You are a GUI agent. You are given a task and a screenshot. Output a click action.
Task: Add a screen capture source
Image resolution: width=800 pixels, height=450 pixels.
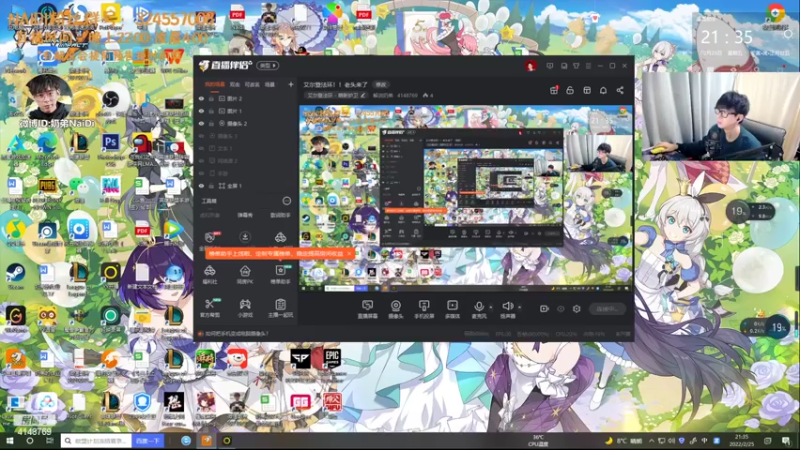pyautogui.click(x=367, y=309)
